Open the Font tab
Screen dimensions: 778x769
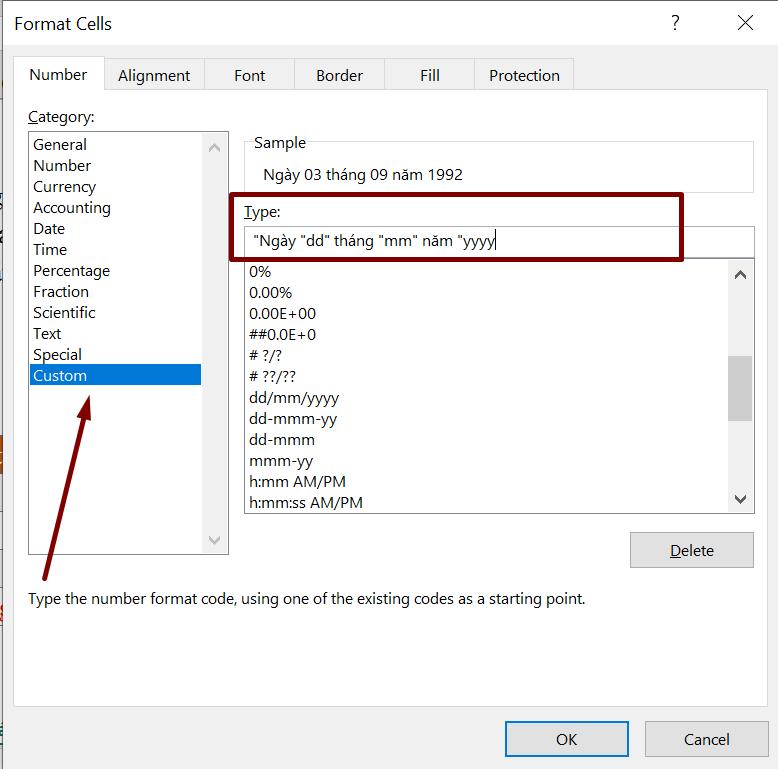(249, 75)
